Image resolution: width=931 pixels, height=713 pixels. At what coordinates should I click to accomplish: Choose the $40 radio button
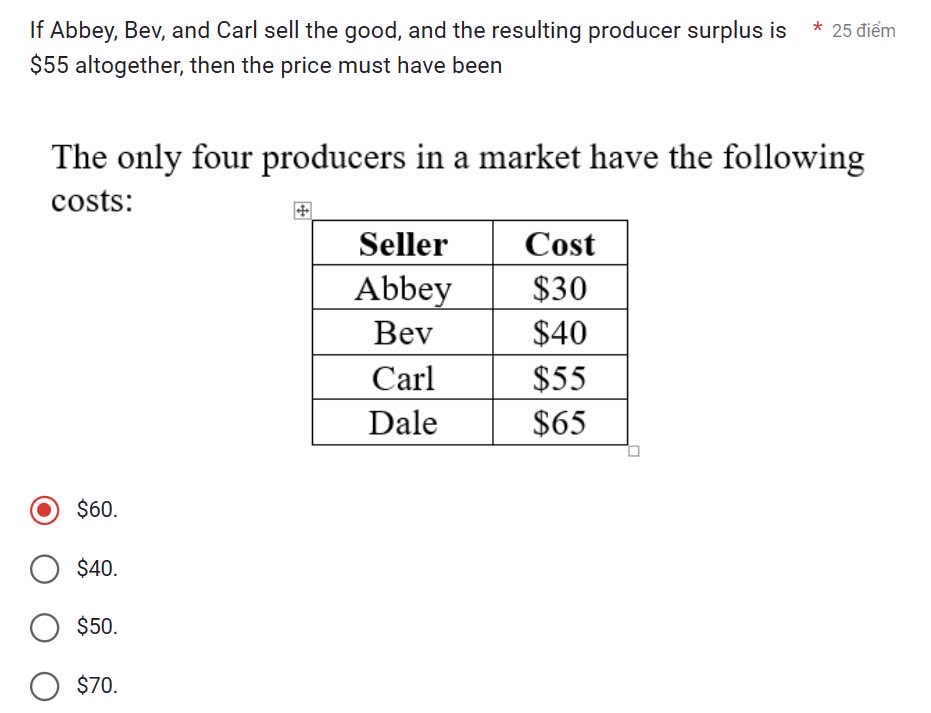[x=44, y=568]
